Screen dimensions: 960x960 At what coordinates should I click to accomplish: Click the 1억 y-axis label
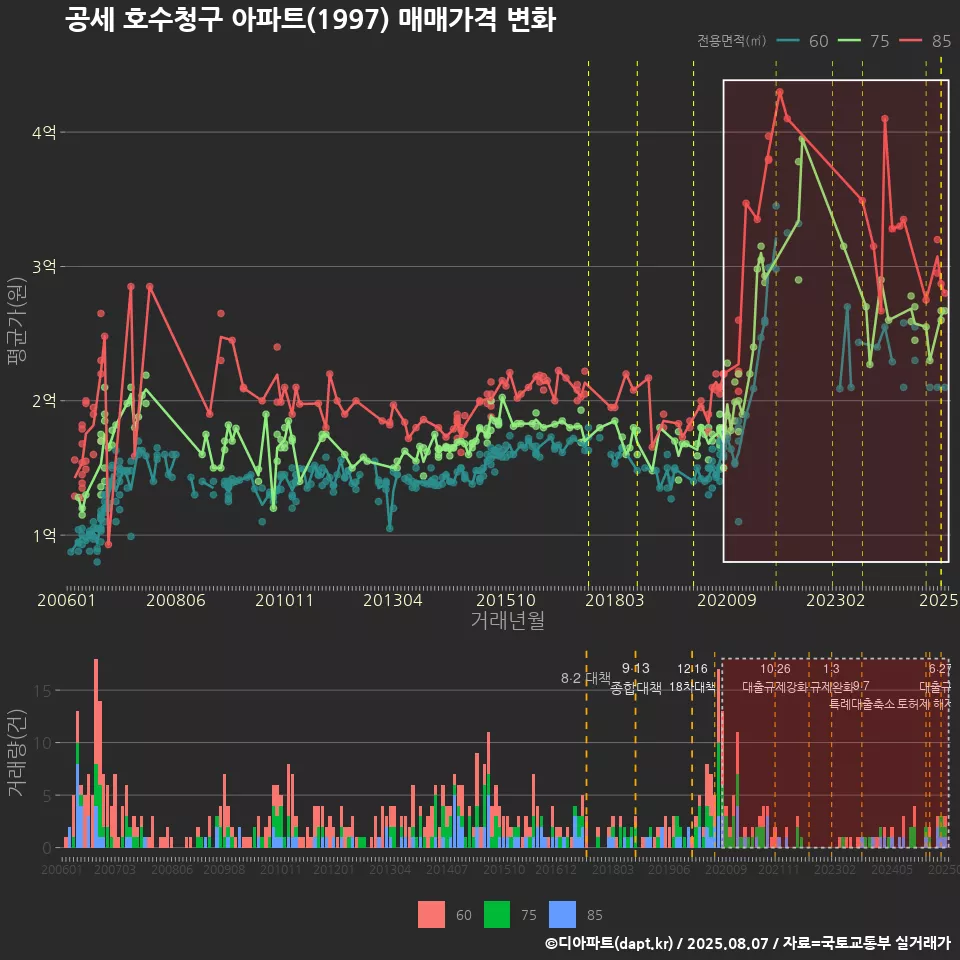coord(44,535)
